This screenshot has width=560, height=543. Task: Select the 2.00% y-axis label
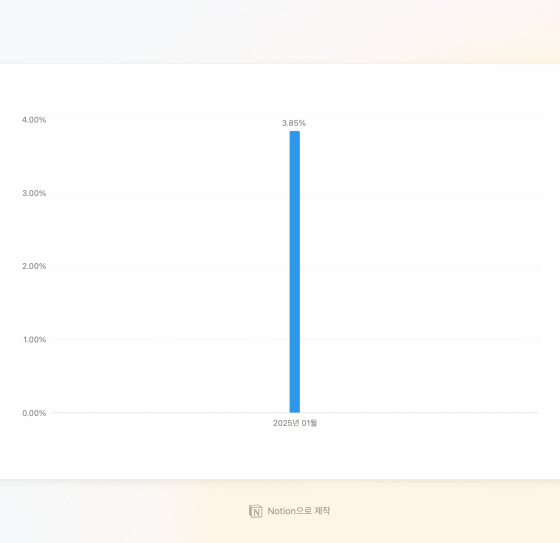pos(34,266)
